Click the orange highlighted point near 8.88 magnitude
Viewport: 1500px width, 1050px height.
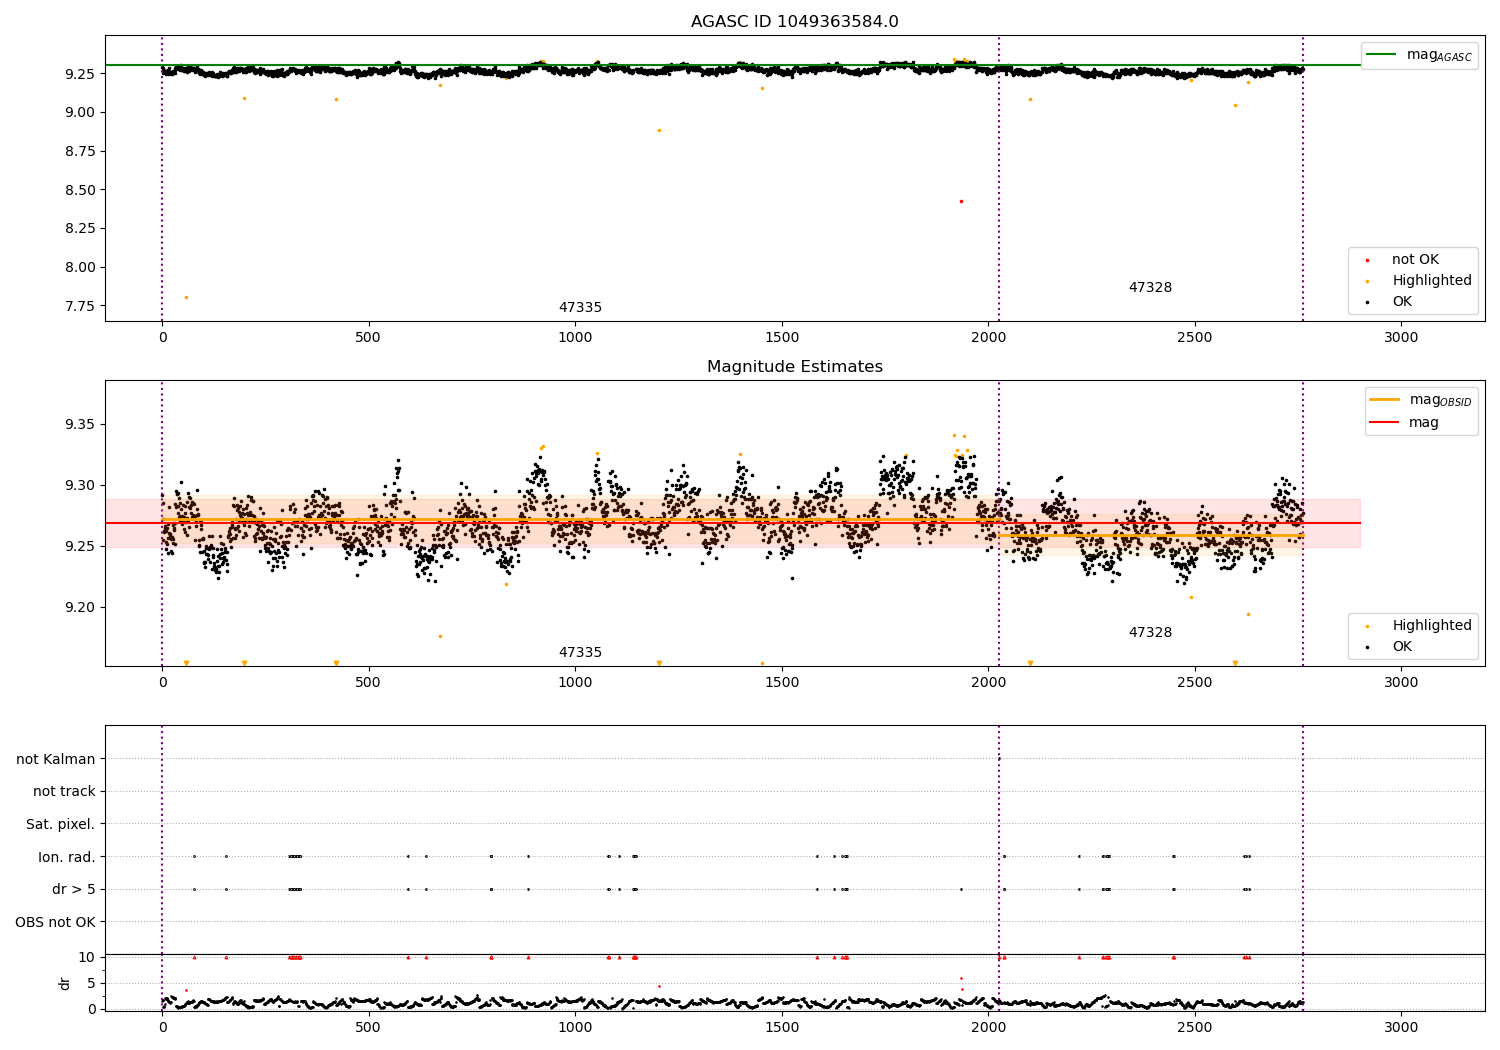tap(659, 130)
